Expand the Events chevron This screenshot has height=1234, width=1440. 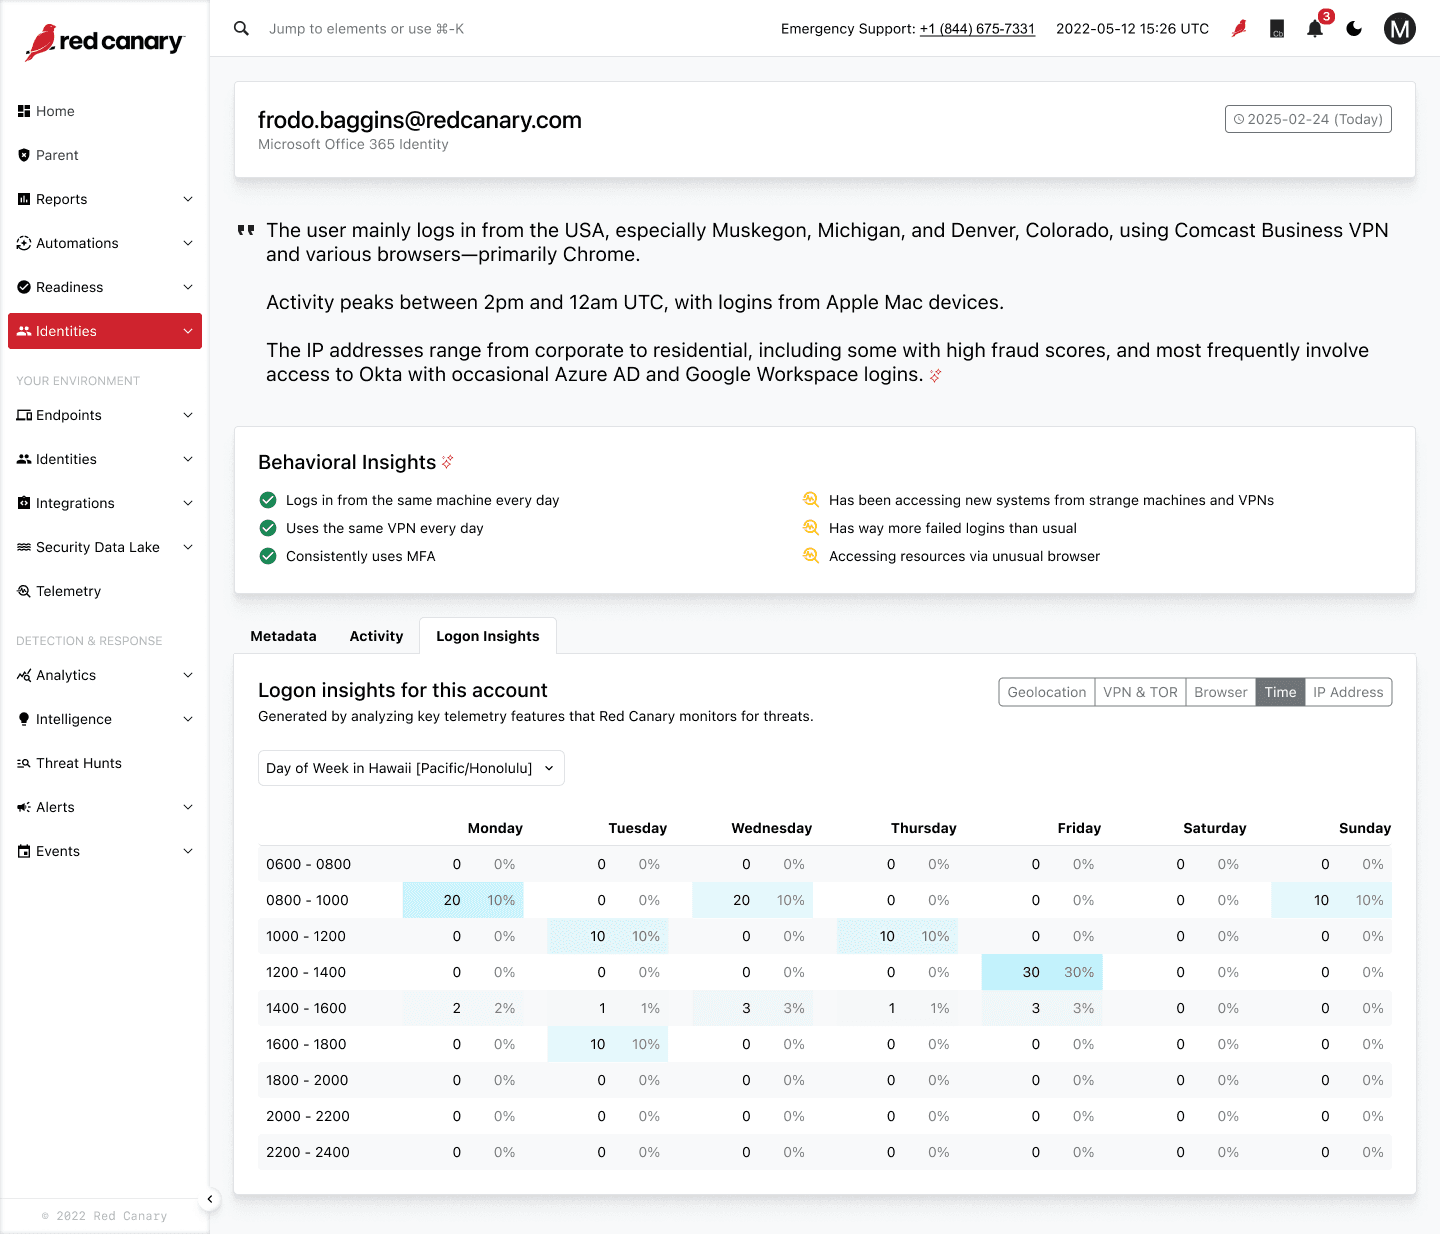(188, 851)
